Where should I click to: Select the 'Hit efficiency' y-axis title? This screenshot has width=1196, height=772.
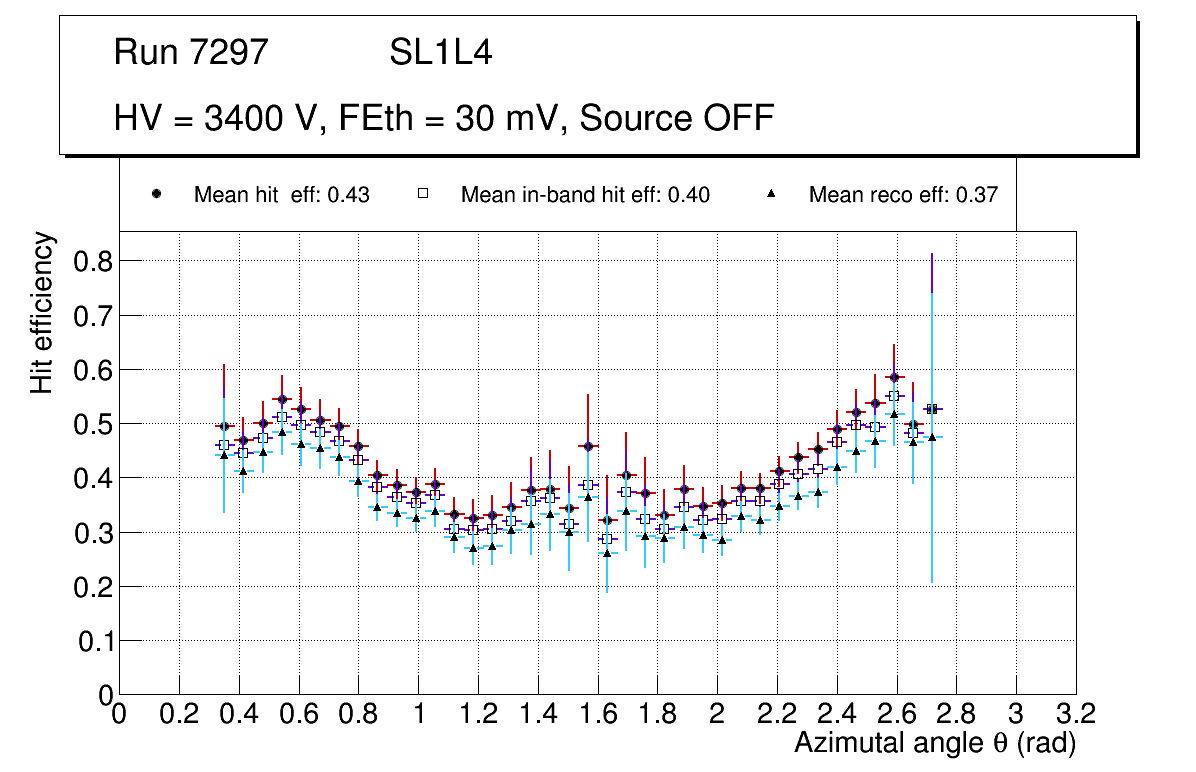(41, 312)
